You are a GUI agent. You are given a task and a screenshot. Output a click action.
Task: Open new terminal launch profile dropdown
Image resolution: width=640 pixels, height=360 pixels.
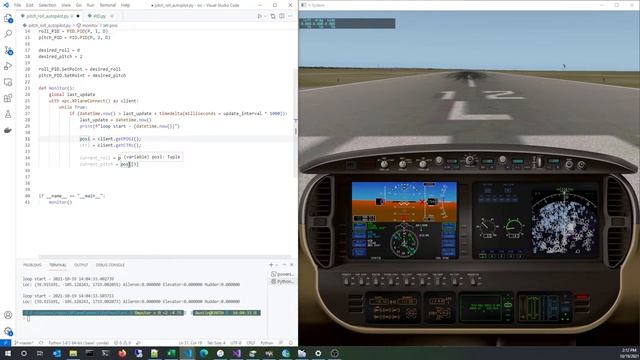[x=277, y=265]
